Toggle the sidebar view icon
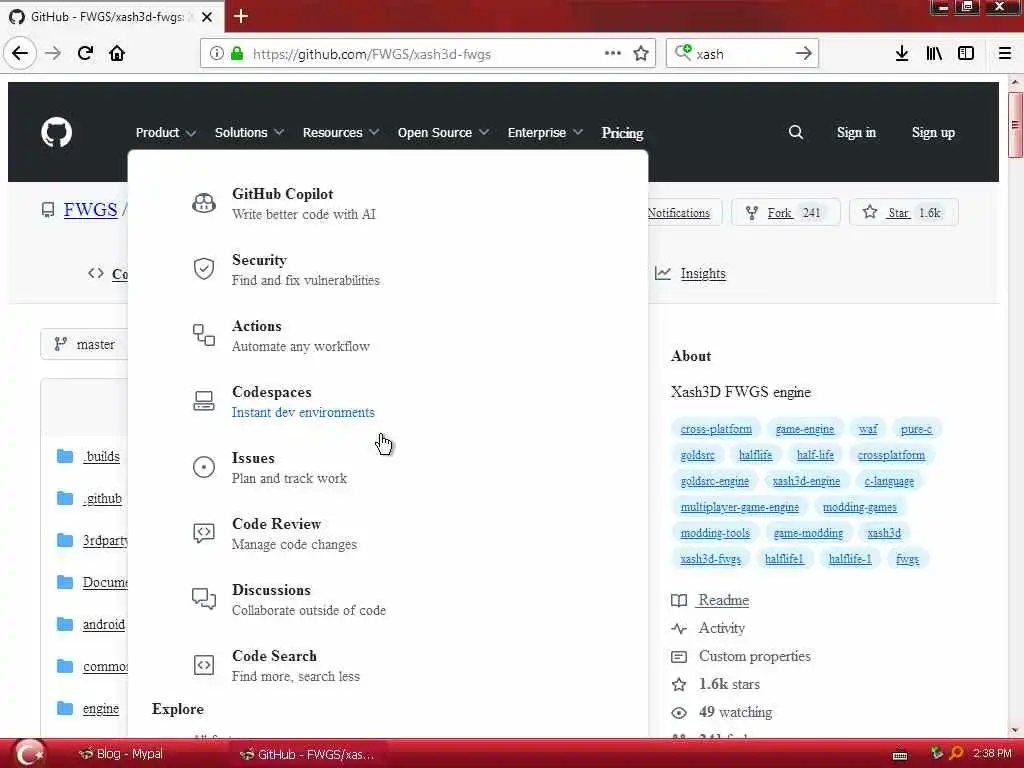The height and width of the screenshot is (768, 1024). tap(966, 54)
